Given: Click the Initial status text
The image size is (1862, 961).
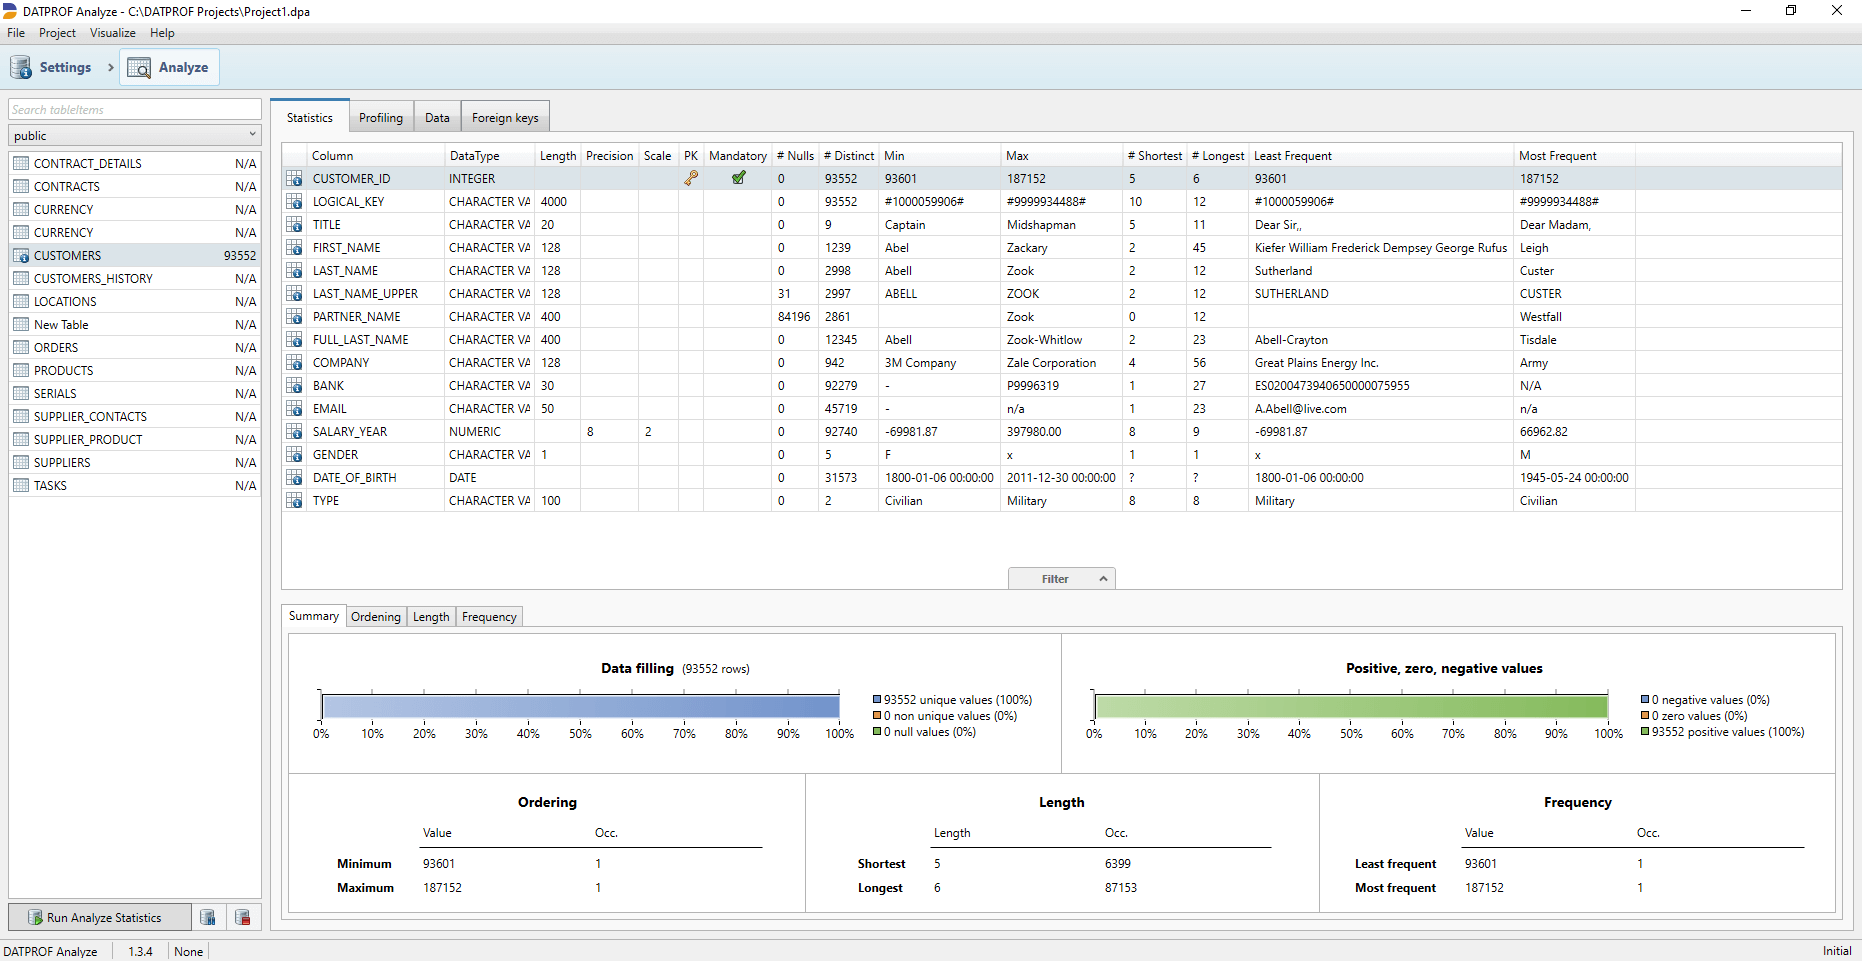Looking at the screenshot, I should pyautogui.click(x=1837, y=951).
